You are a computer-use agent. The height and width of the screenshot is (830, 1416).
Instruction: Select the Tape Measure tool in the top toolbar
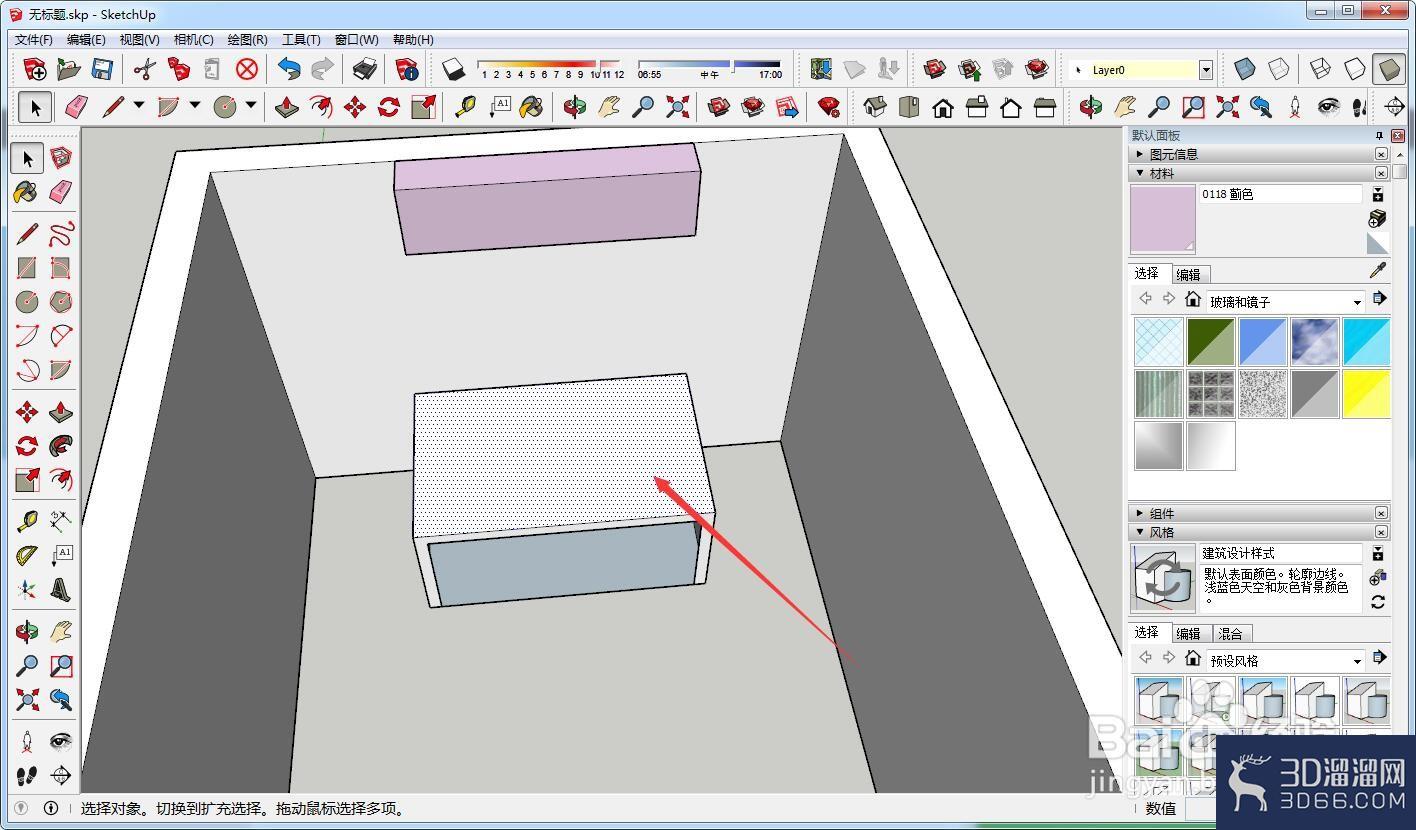(x=465, y=107)
